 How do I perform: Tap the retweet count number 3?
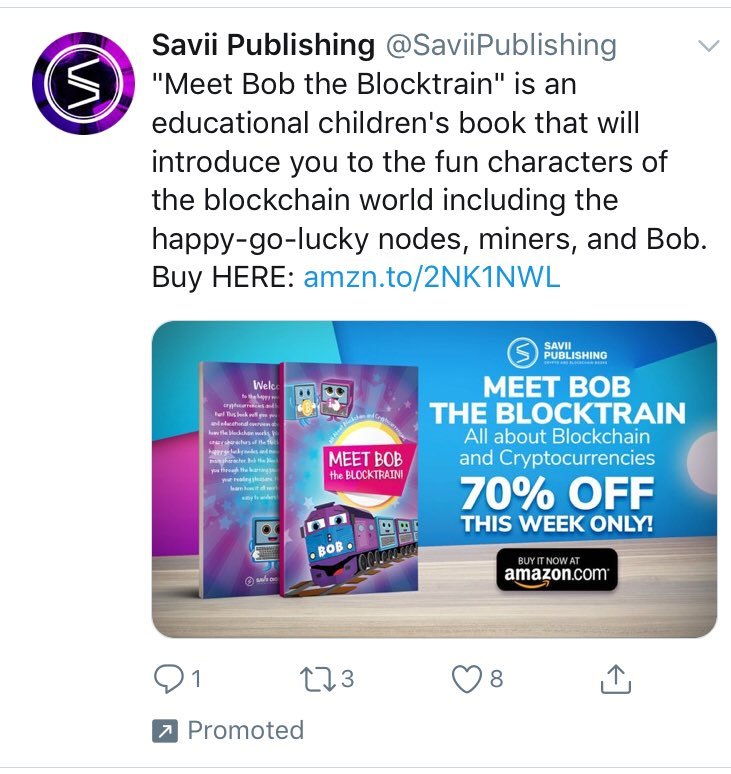347,679
